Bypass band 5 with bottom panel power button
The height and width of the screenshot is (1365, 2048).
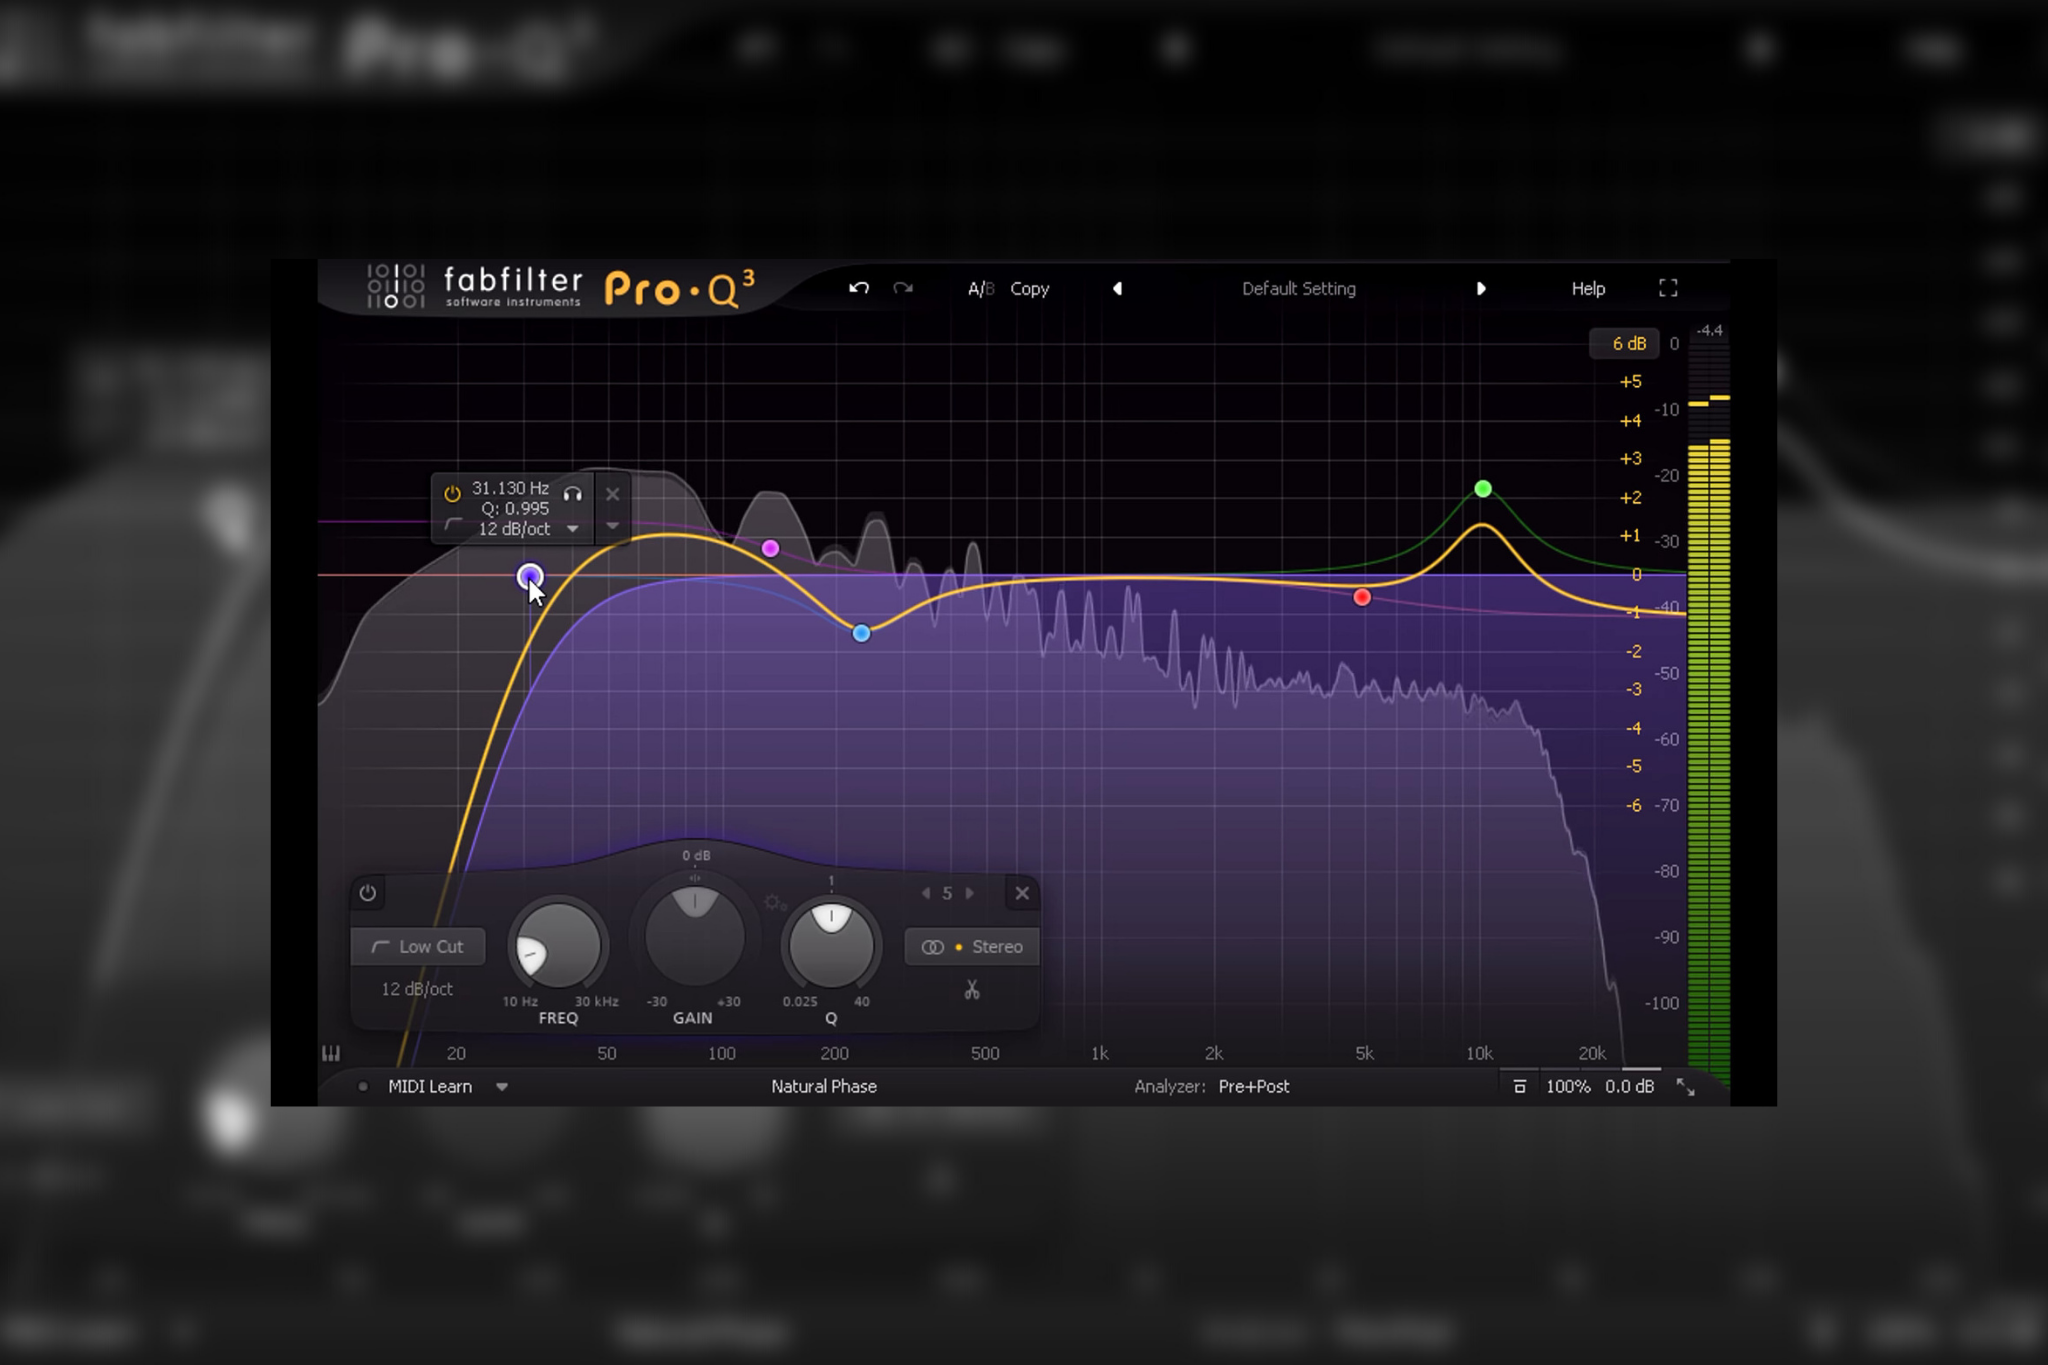point(368,893)
